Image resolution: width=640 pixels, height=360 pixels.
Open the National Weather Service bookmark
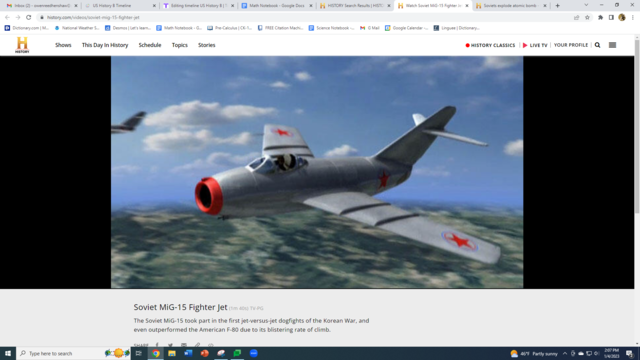[x=77, y=28]
